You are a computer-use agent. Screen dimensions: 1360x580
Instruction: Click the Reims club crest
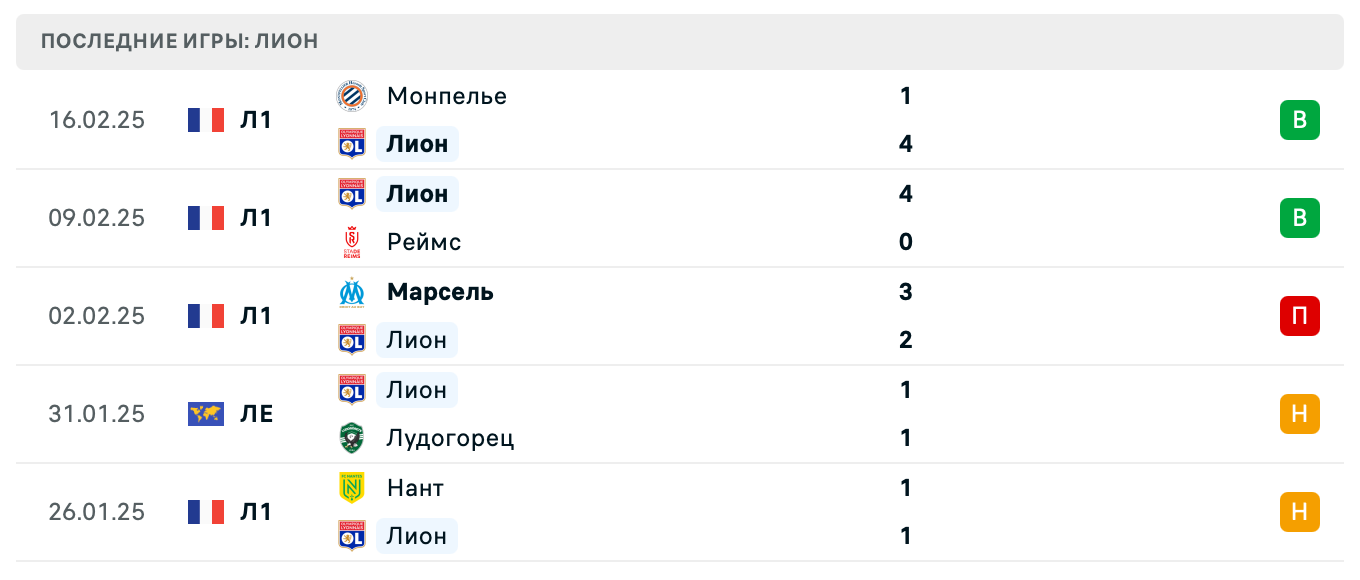pyautogui.click(x=351, y=242)
